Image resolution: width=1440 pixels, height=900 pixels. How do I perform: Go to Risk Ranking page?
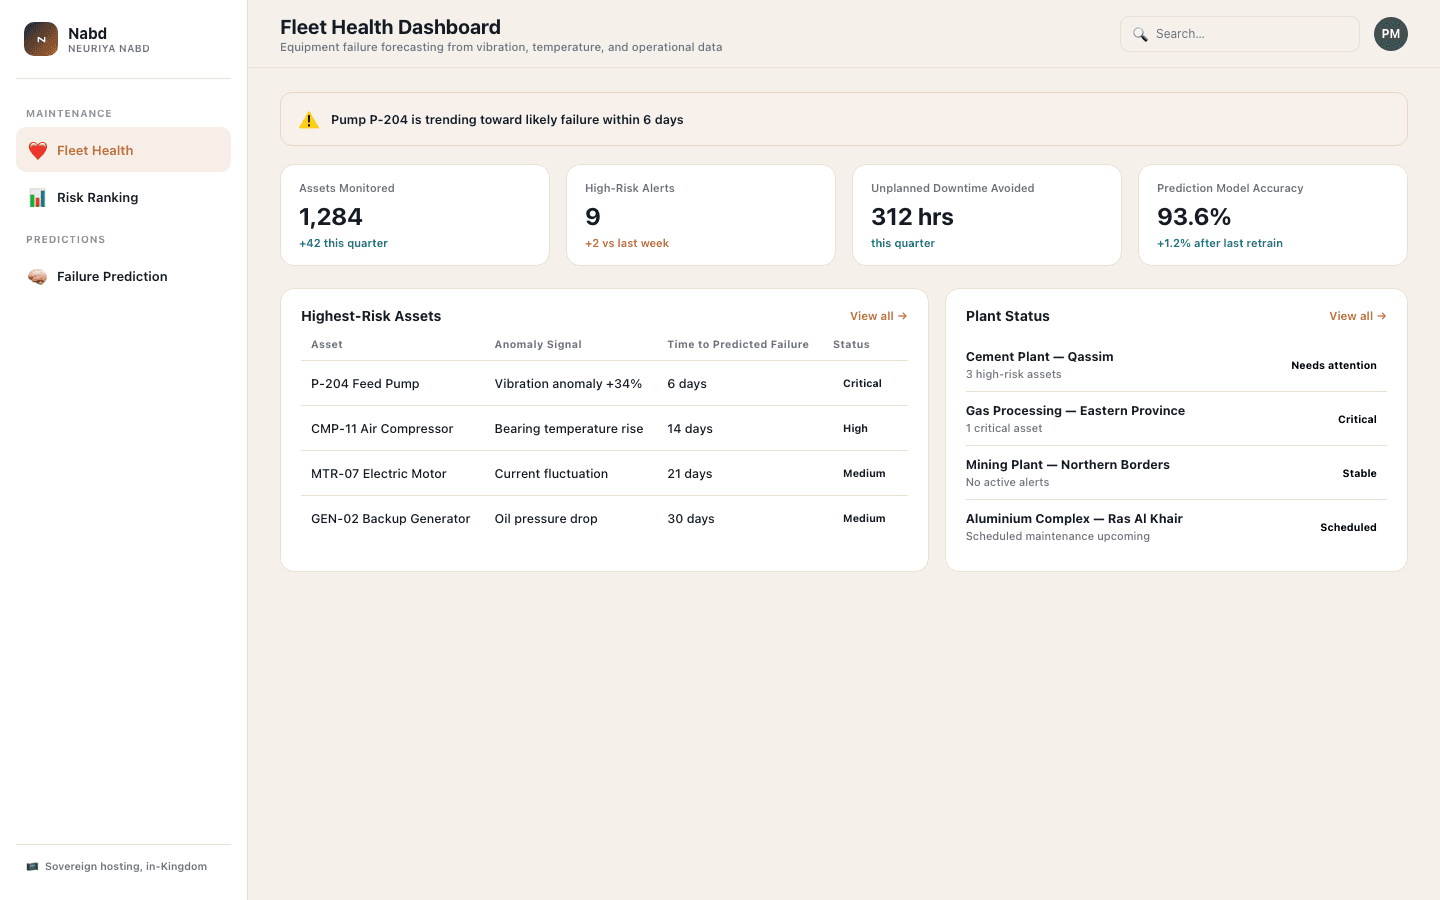click(123, 197)
